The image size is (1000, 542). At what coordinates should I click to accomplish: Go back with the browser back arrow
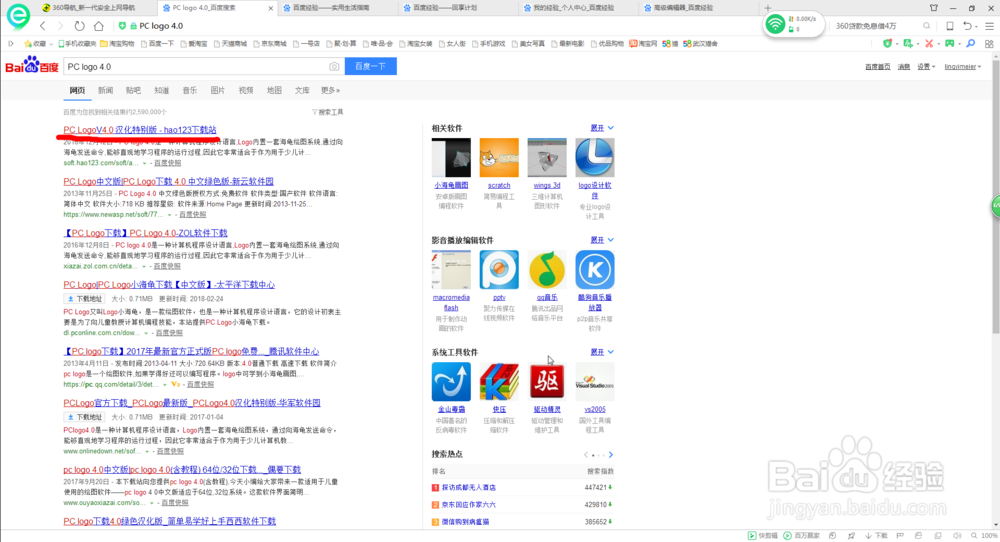(43, 26)
